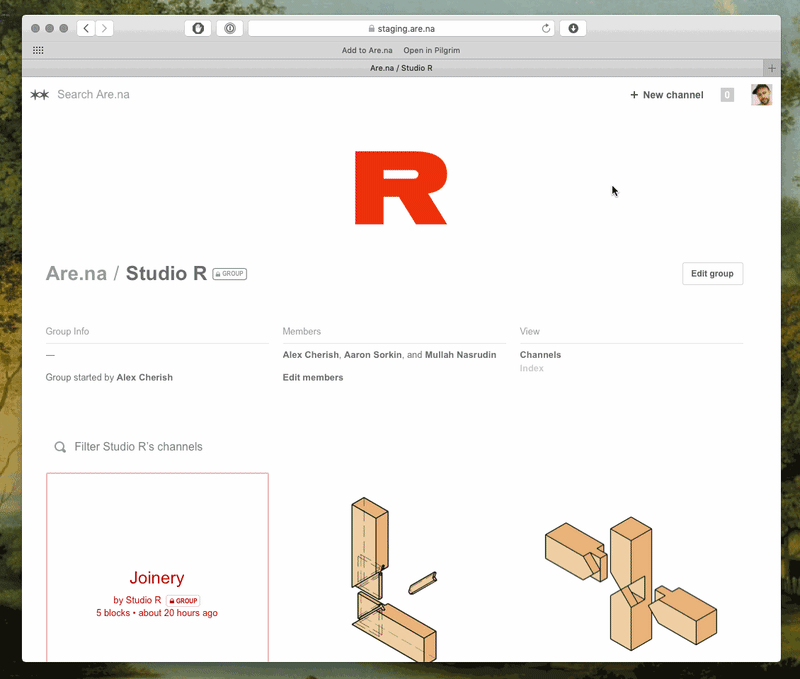Click the red close window button
The image size is (800, 679).
pyautogui.click(x=35, y=29)
